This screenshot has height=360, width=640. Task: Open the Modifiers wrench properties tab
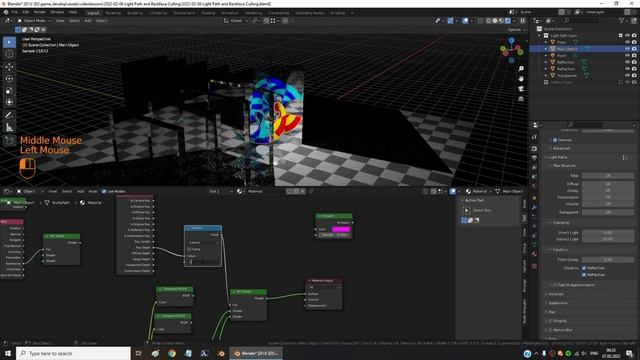[x=534, y=207]
